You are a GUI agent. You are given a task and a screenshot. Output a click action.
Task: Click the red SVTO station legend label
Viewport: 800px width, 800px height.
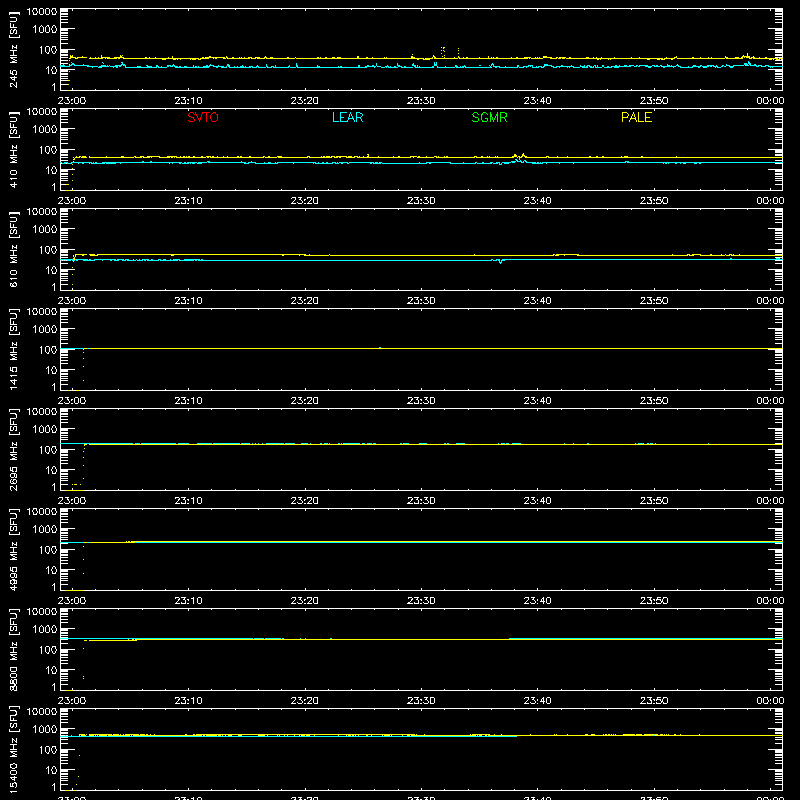click(203, 117)
